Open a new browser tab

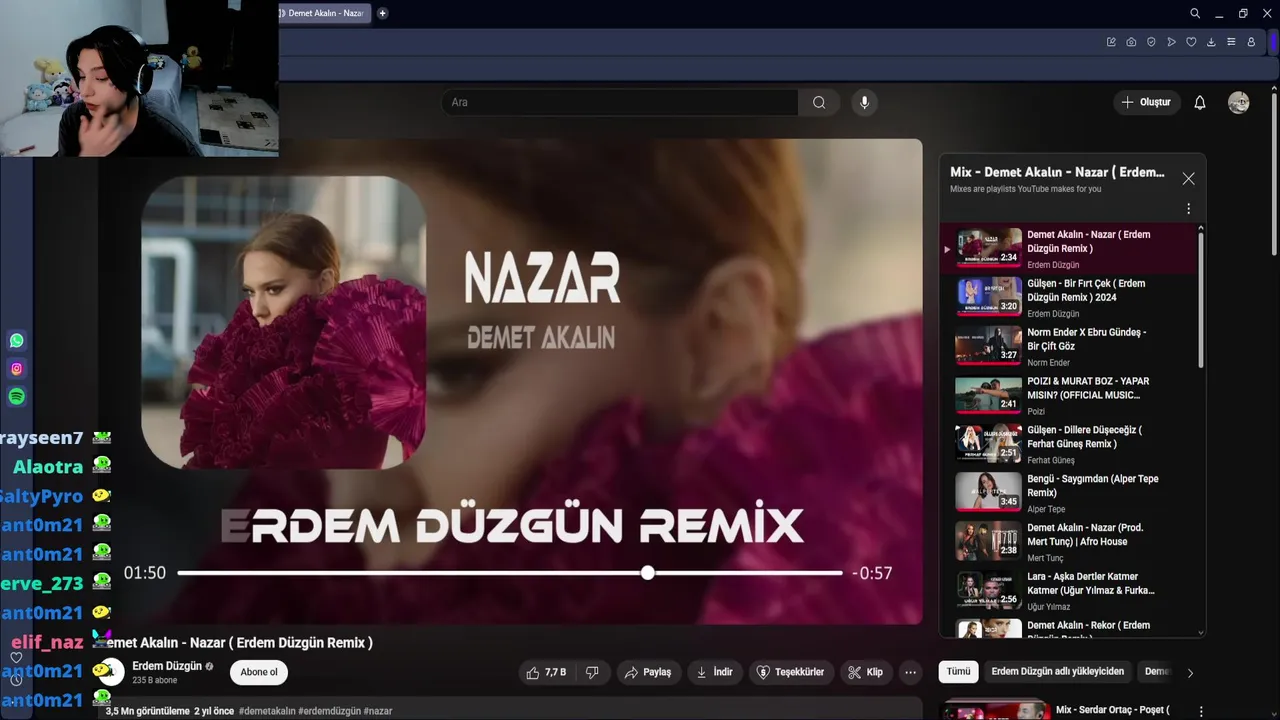click(382, 13)
